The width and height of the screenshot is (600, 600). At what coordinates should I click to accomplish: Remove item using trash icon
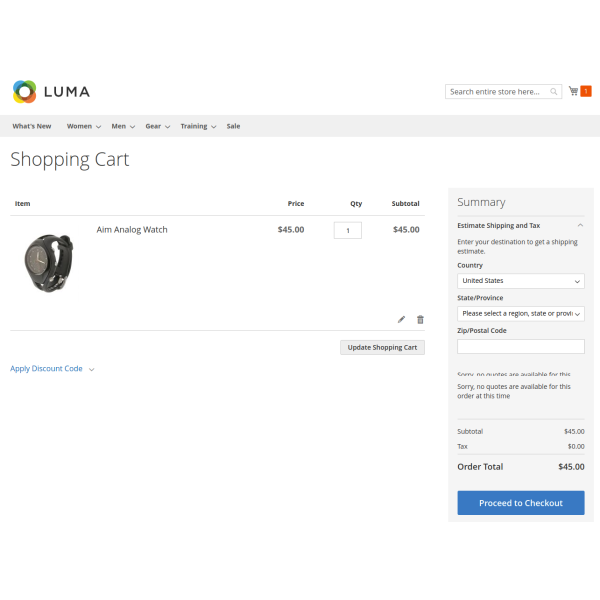420,319
